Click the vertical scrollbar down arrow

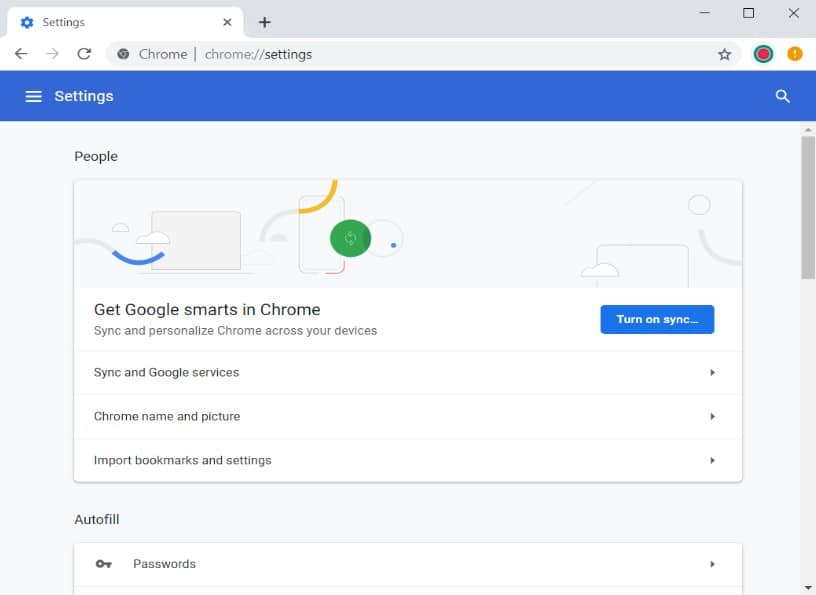(808, 587)
